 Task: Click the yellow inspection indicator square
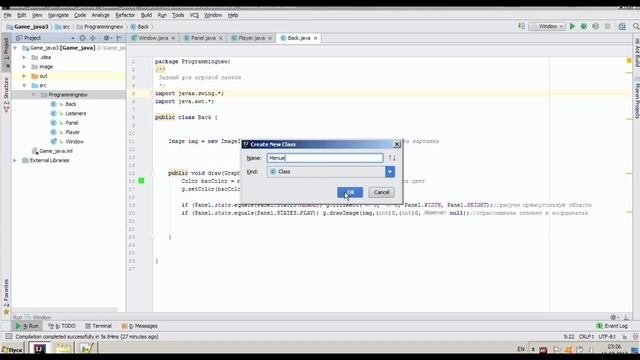pos(629,61)
